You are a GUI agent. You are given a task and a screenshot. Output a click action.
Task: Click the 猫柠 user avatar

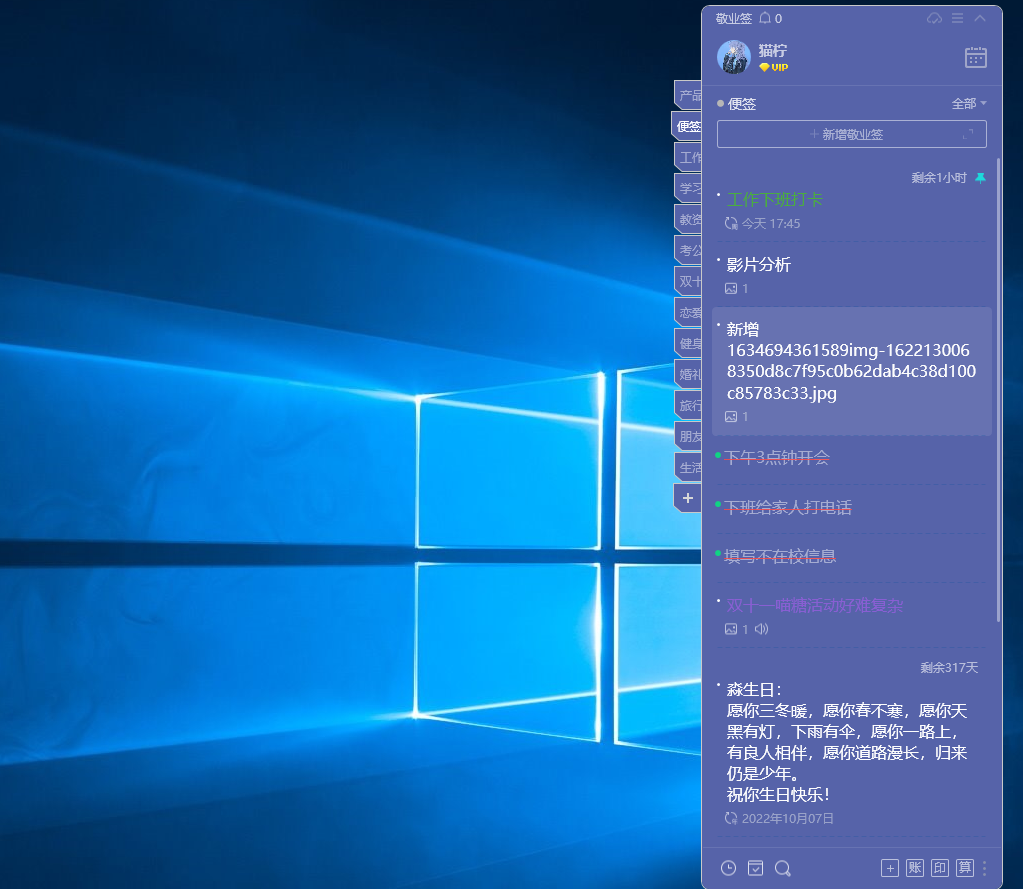click(733, 57)
